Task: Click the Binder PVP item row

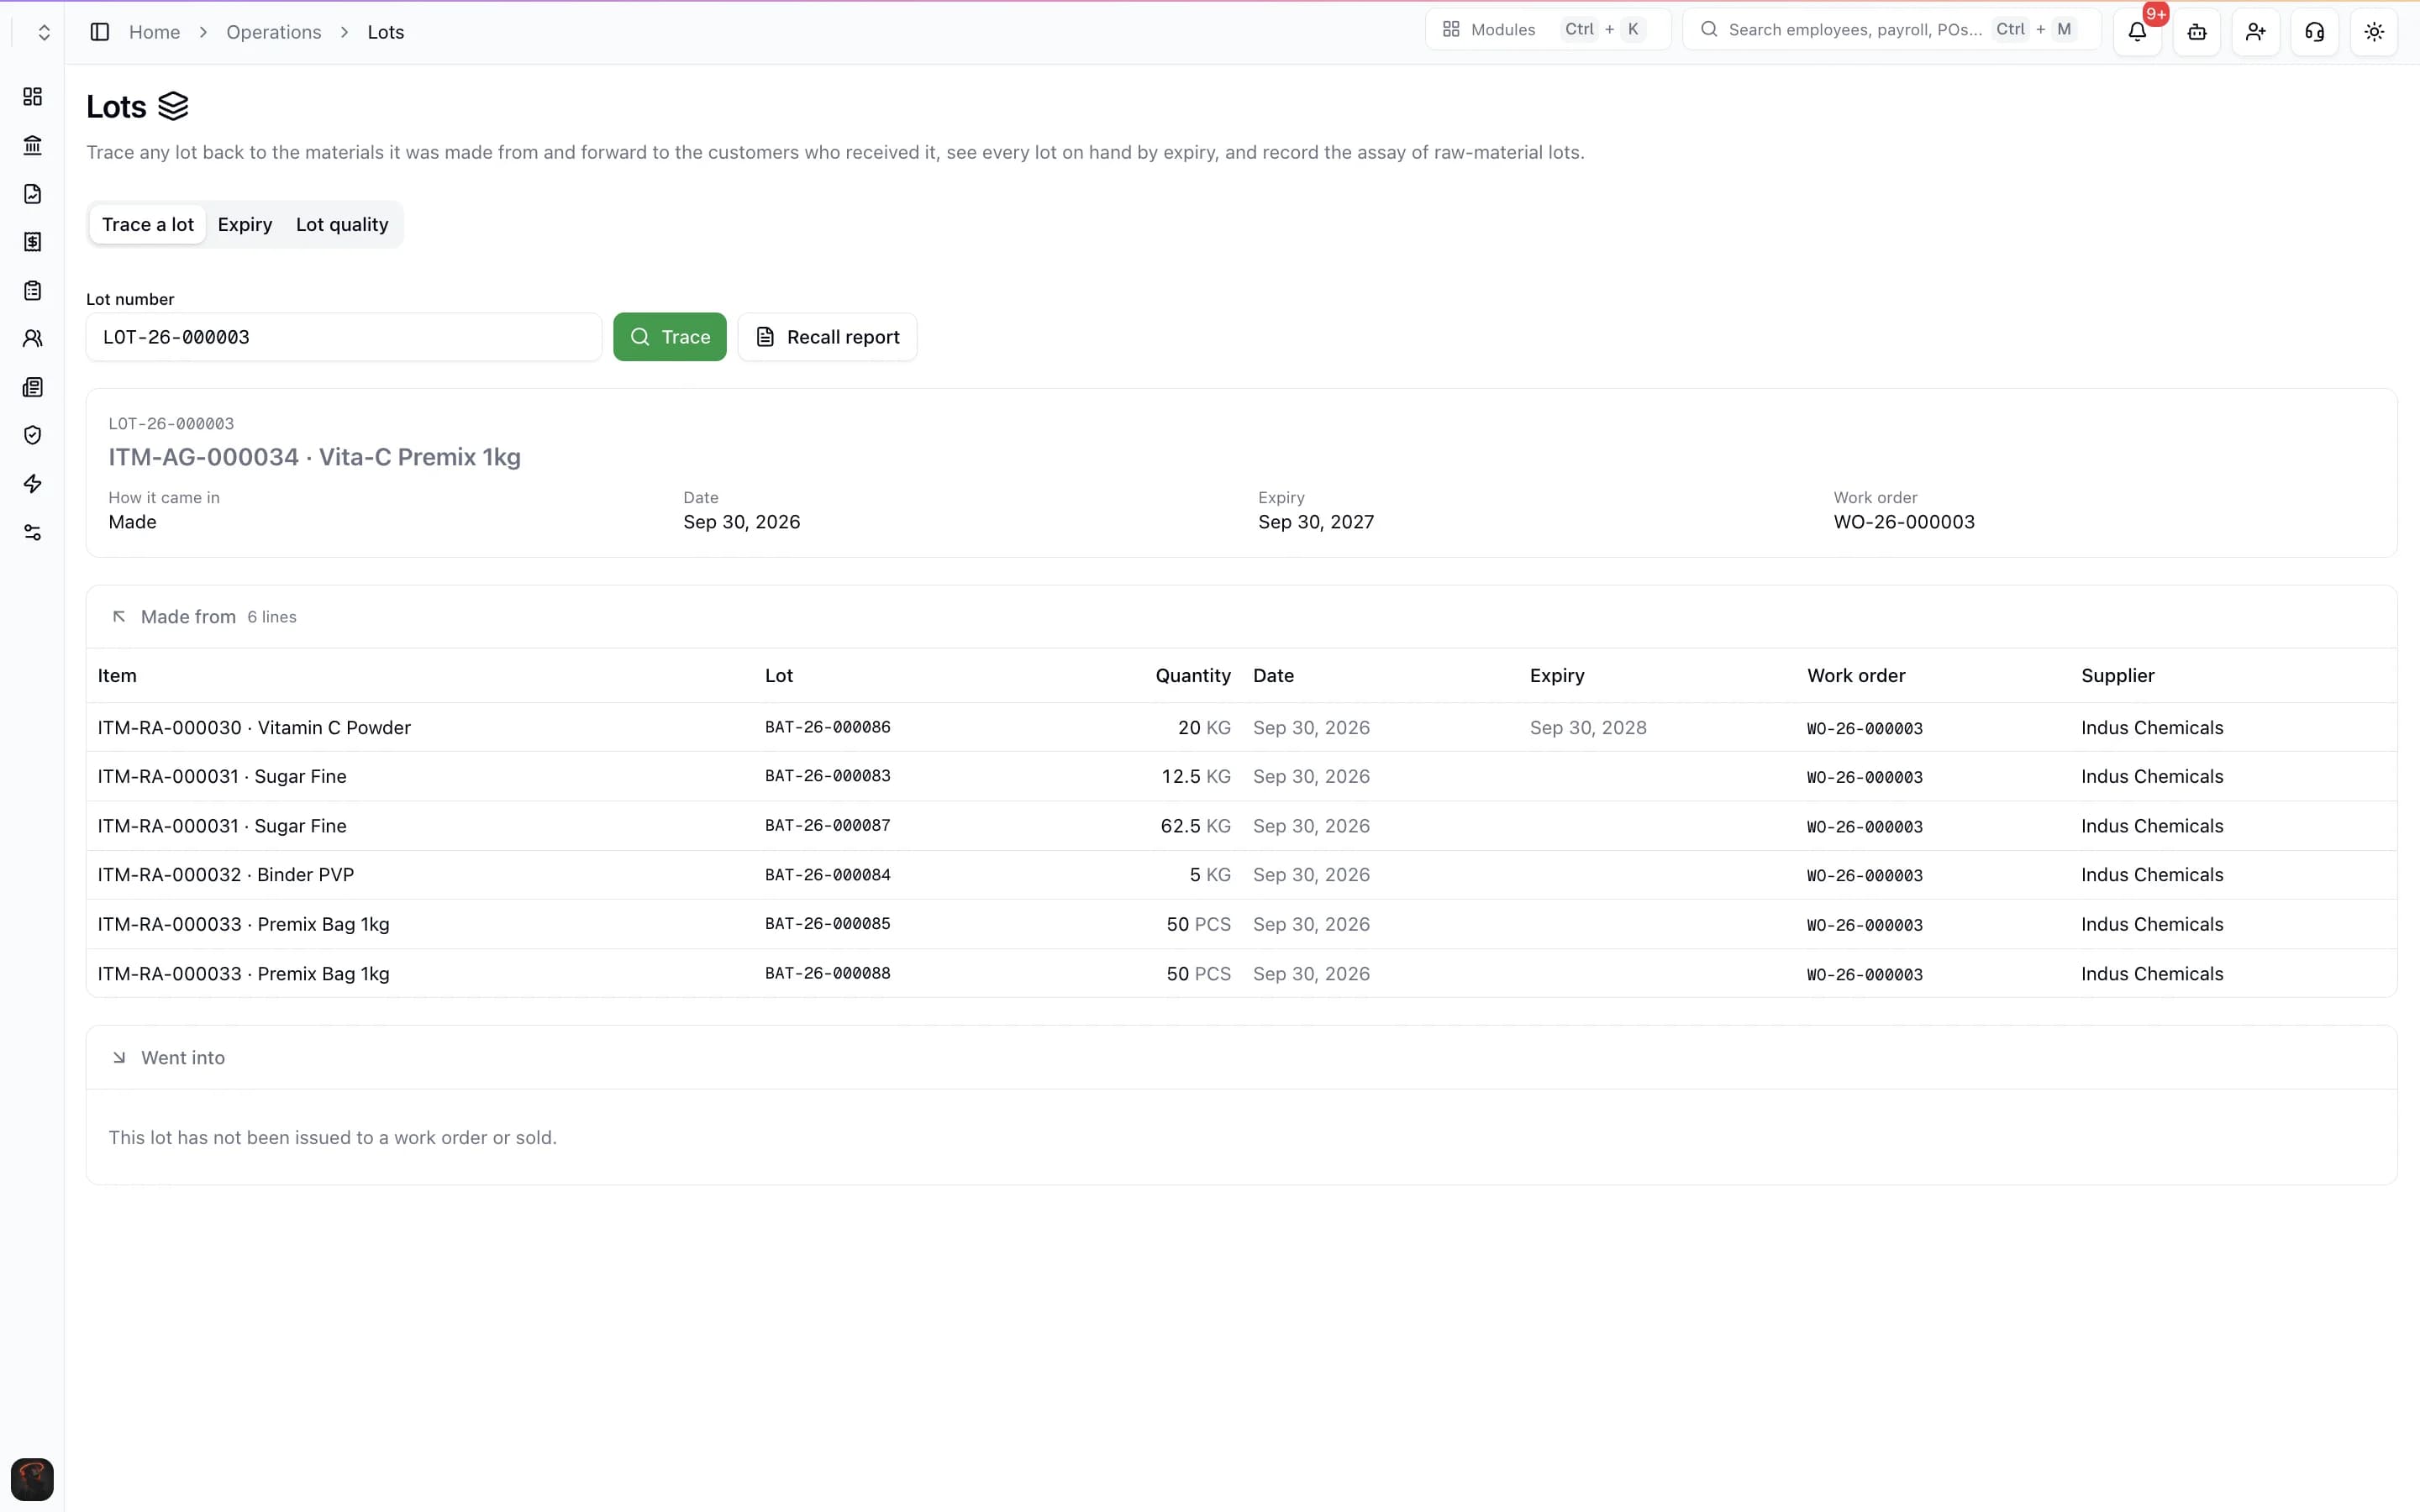Action: pyautogui.click(x=1241, y=875)
